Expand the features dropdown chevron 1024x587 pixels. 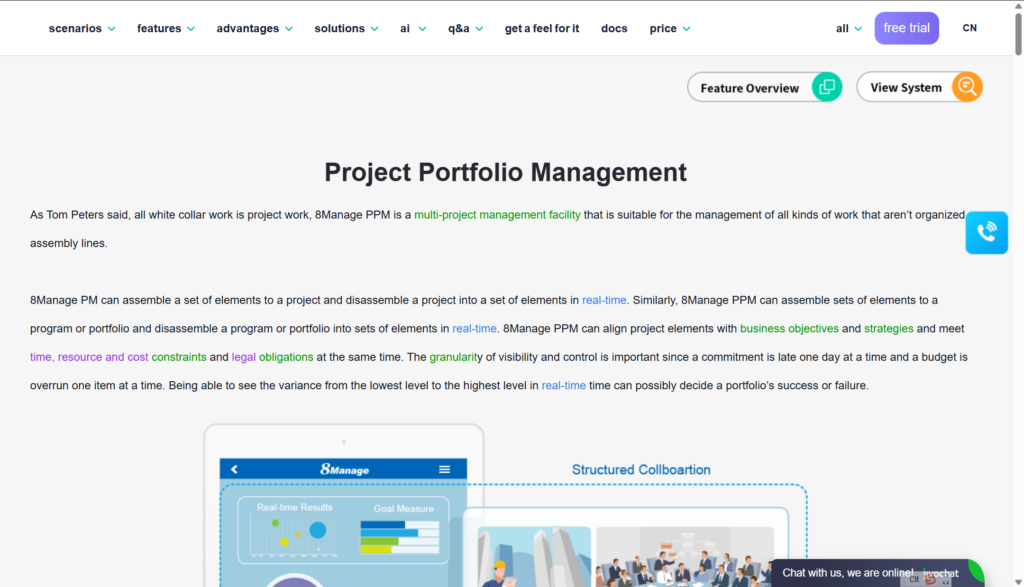pos(191,29)
